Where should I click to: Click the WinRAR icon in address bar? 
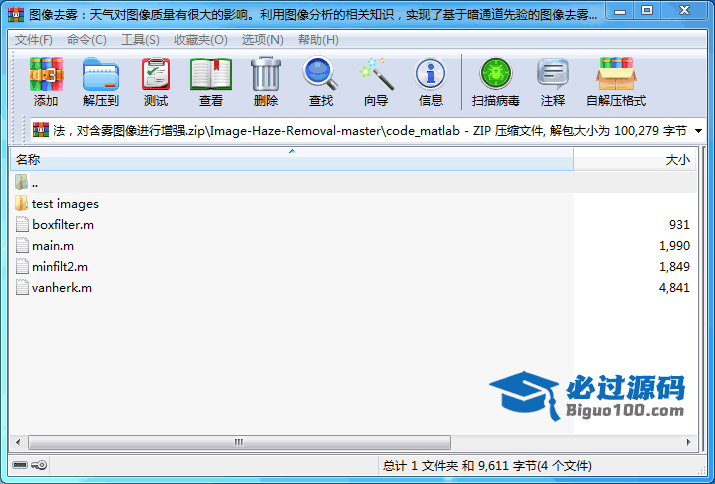click(x=41, y=130)
